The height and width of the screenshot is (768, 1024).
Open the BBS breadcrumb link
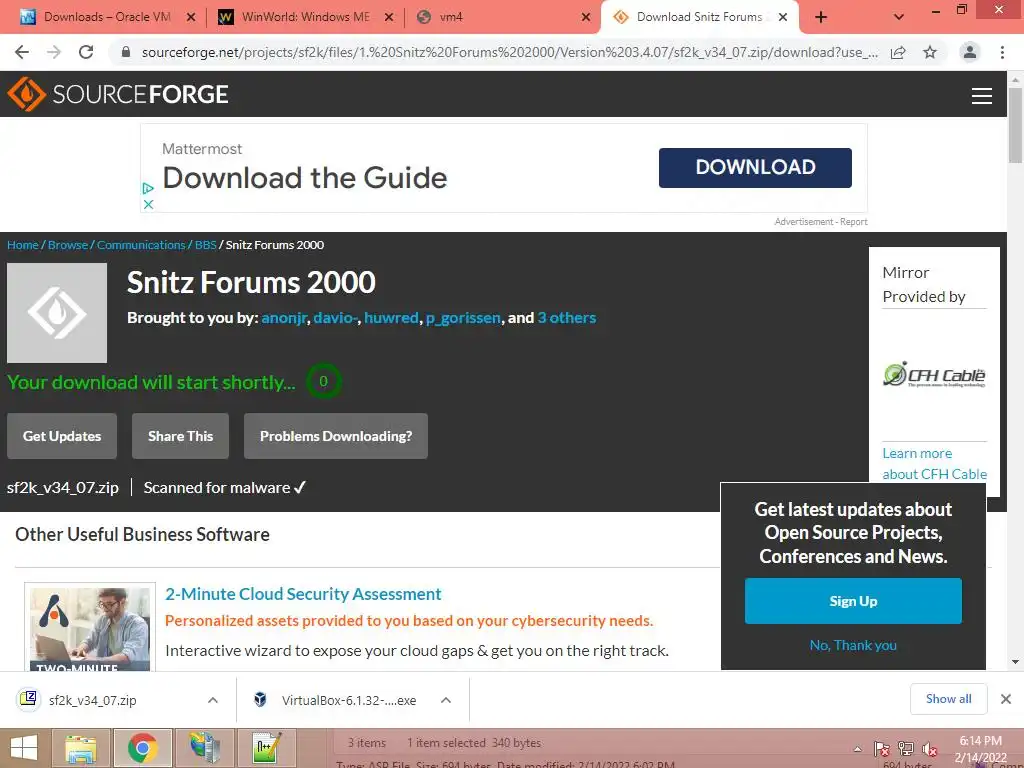tap(205, 245)
